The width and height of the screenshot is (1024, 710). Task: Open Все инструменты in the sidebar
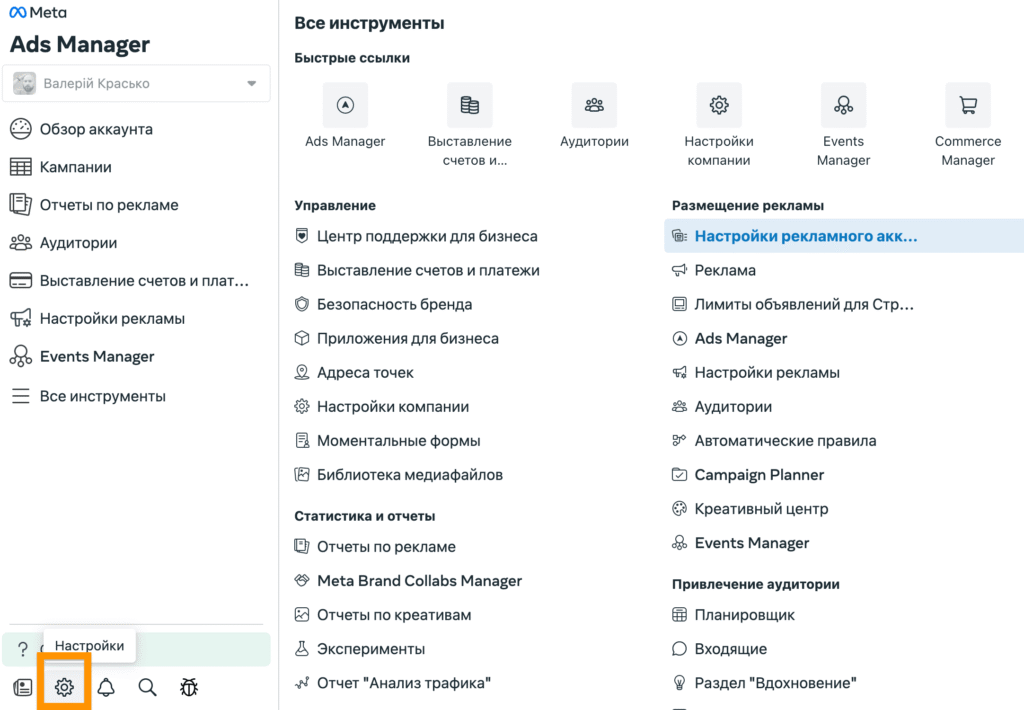pyautogui.click(x=102, y=396)
